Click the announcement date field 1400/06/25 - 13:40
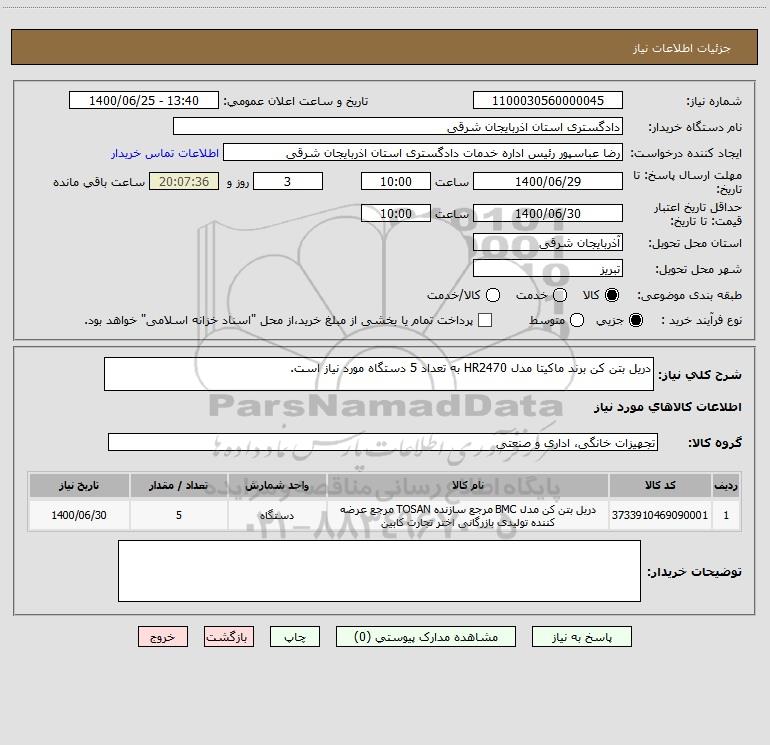This screenshot has width=770, height=745. click(144, 101)
